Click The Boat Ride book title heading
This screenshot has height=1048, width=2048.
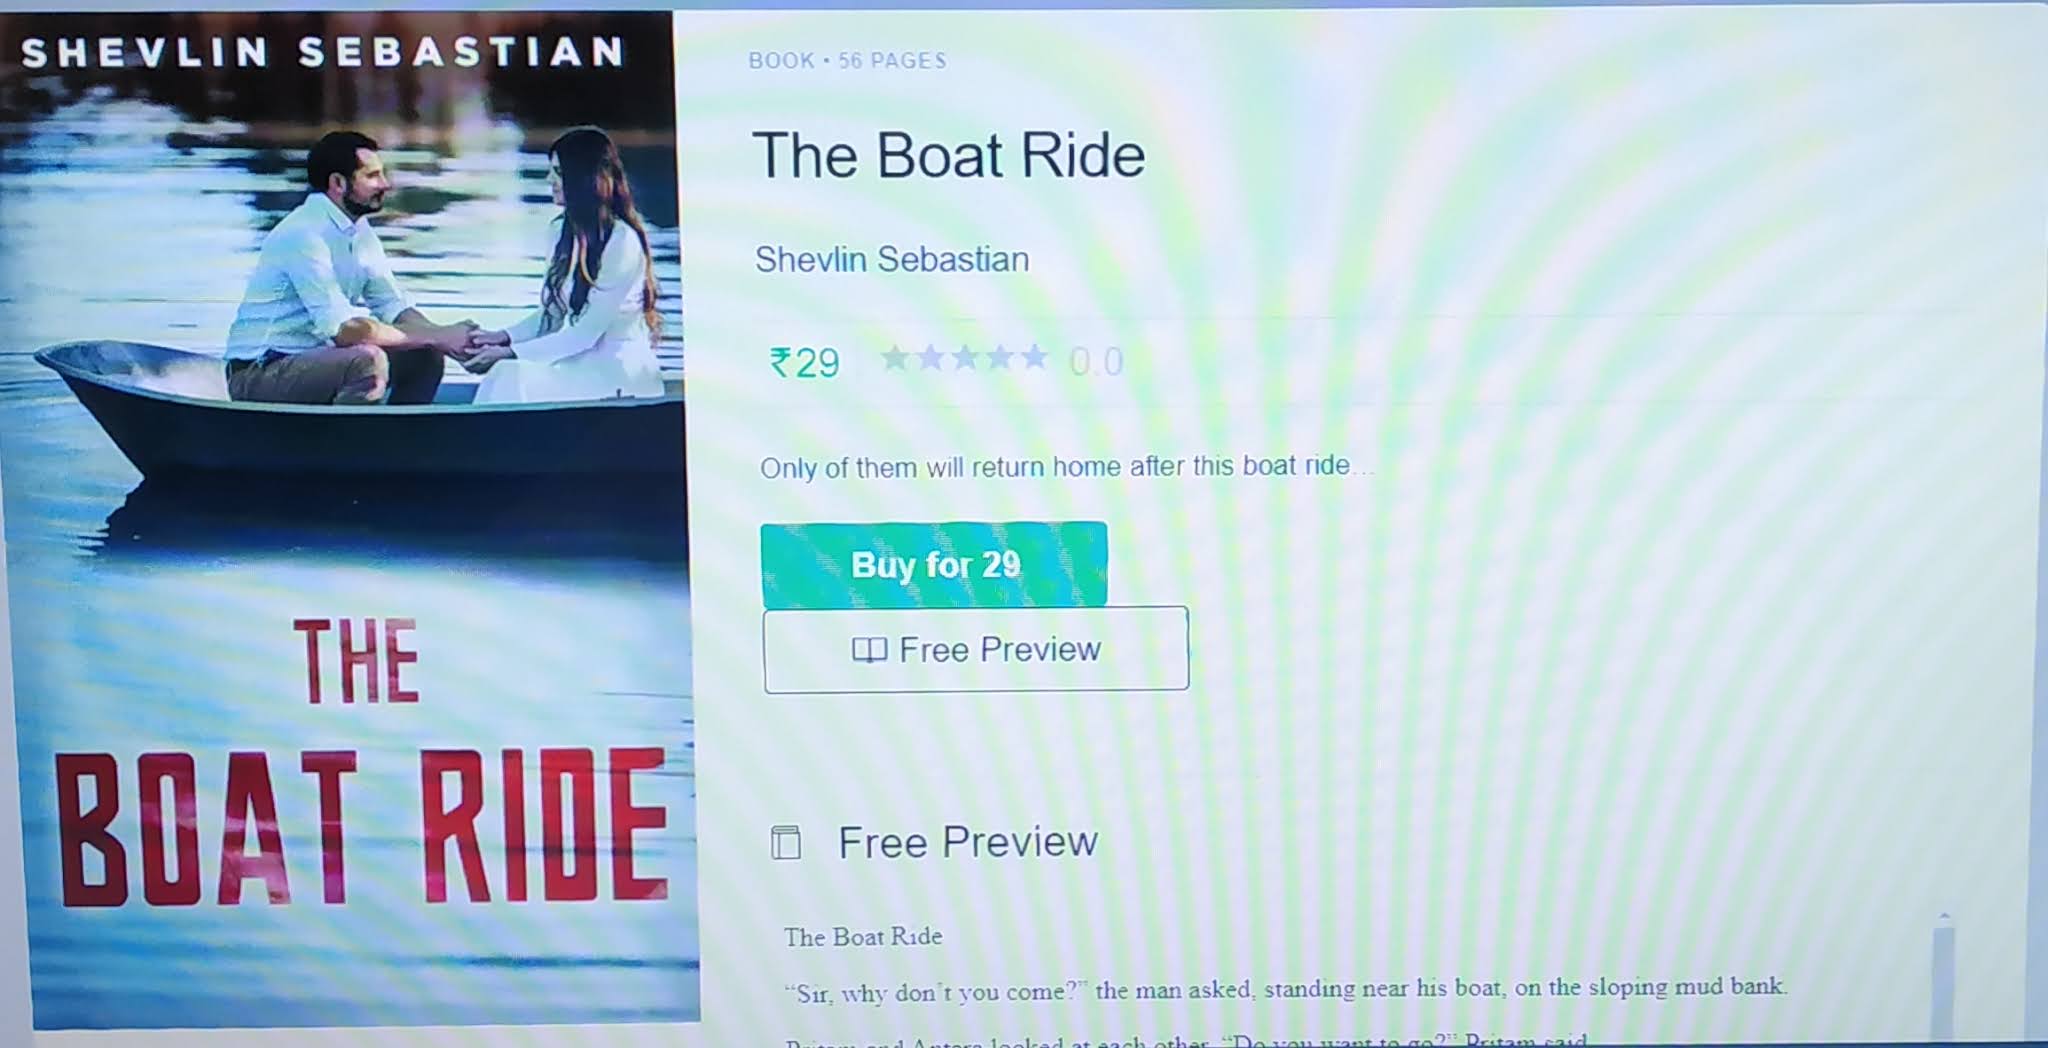(948, 155)
